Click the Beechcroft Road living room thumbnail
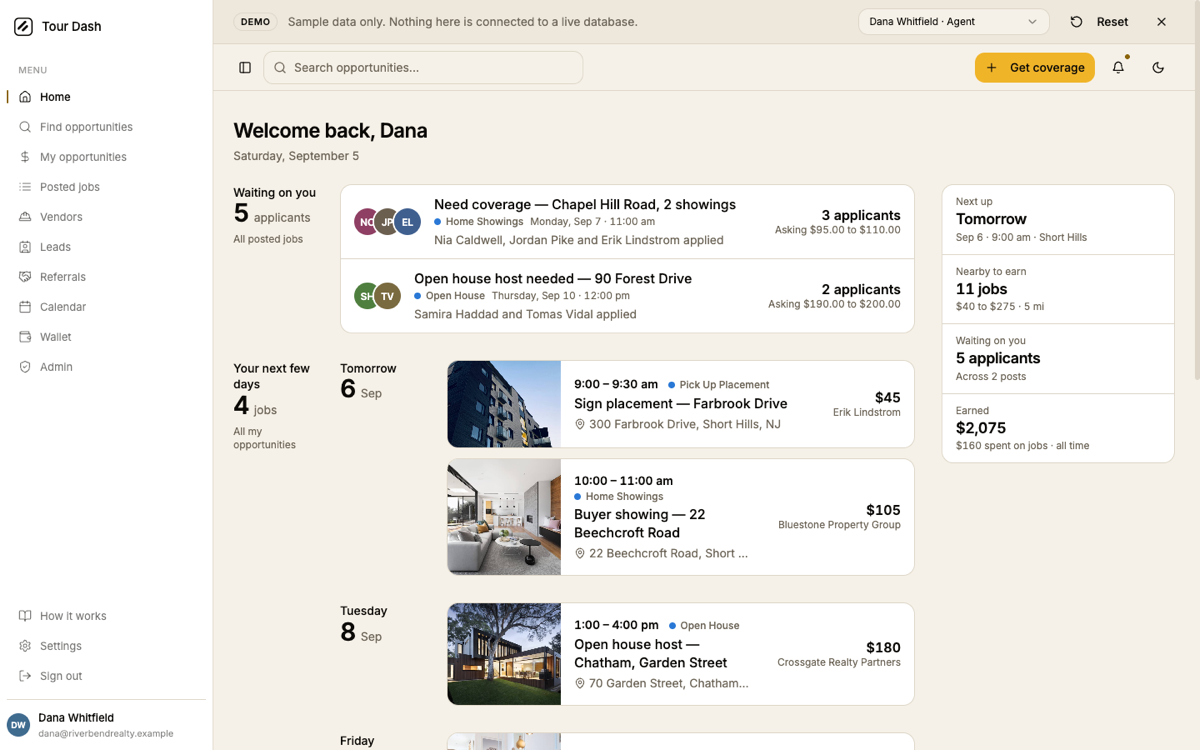Image resolution: width=1200 pixels, height=750 pixels. pyautogui.click(x=504, y=517)
